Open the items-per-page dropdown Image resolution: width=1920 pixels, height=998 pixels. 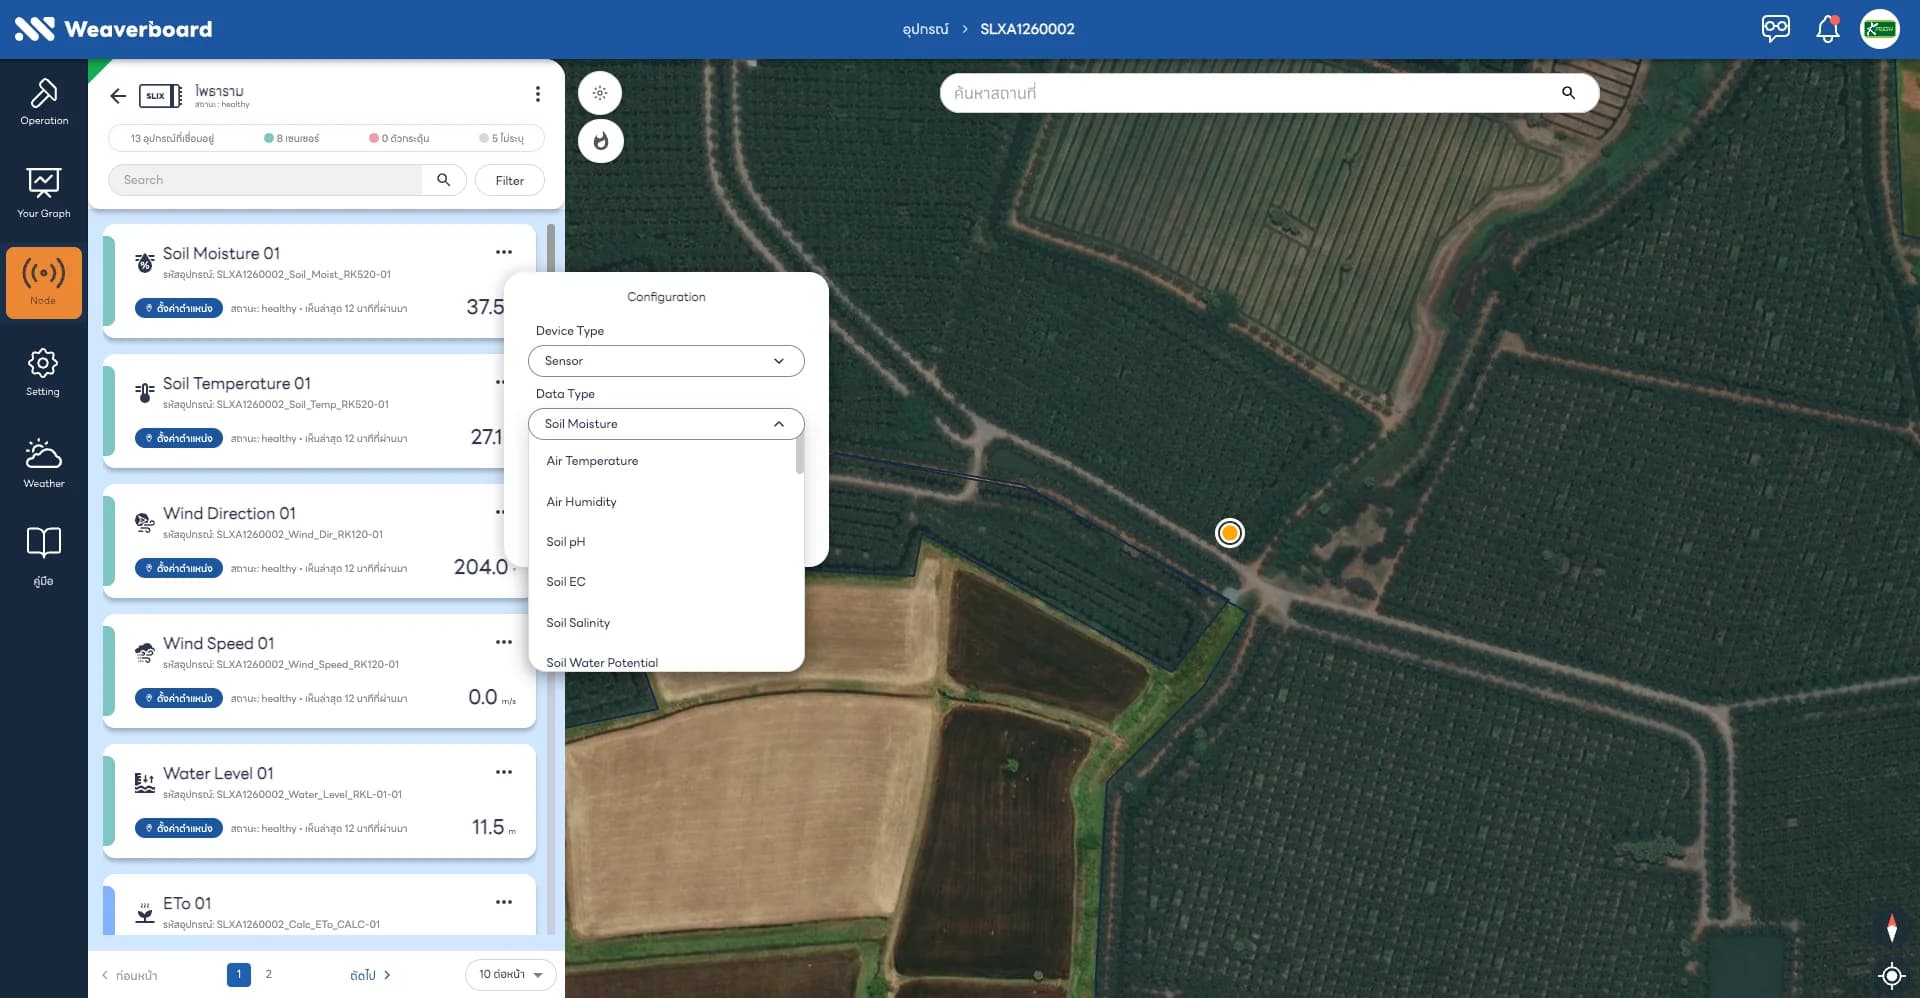(510, 975)
